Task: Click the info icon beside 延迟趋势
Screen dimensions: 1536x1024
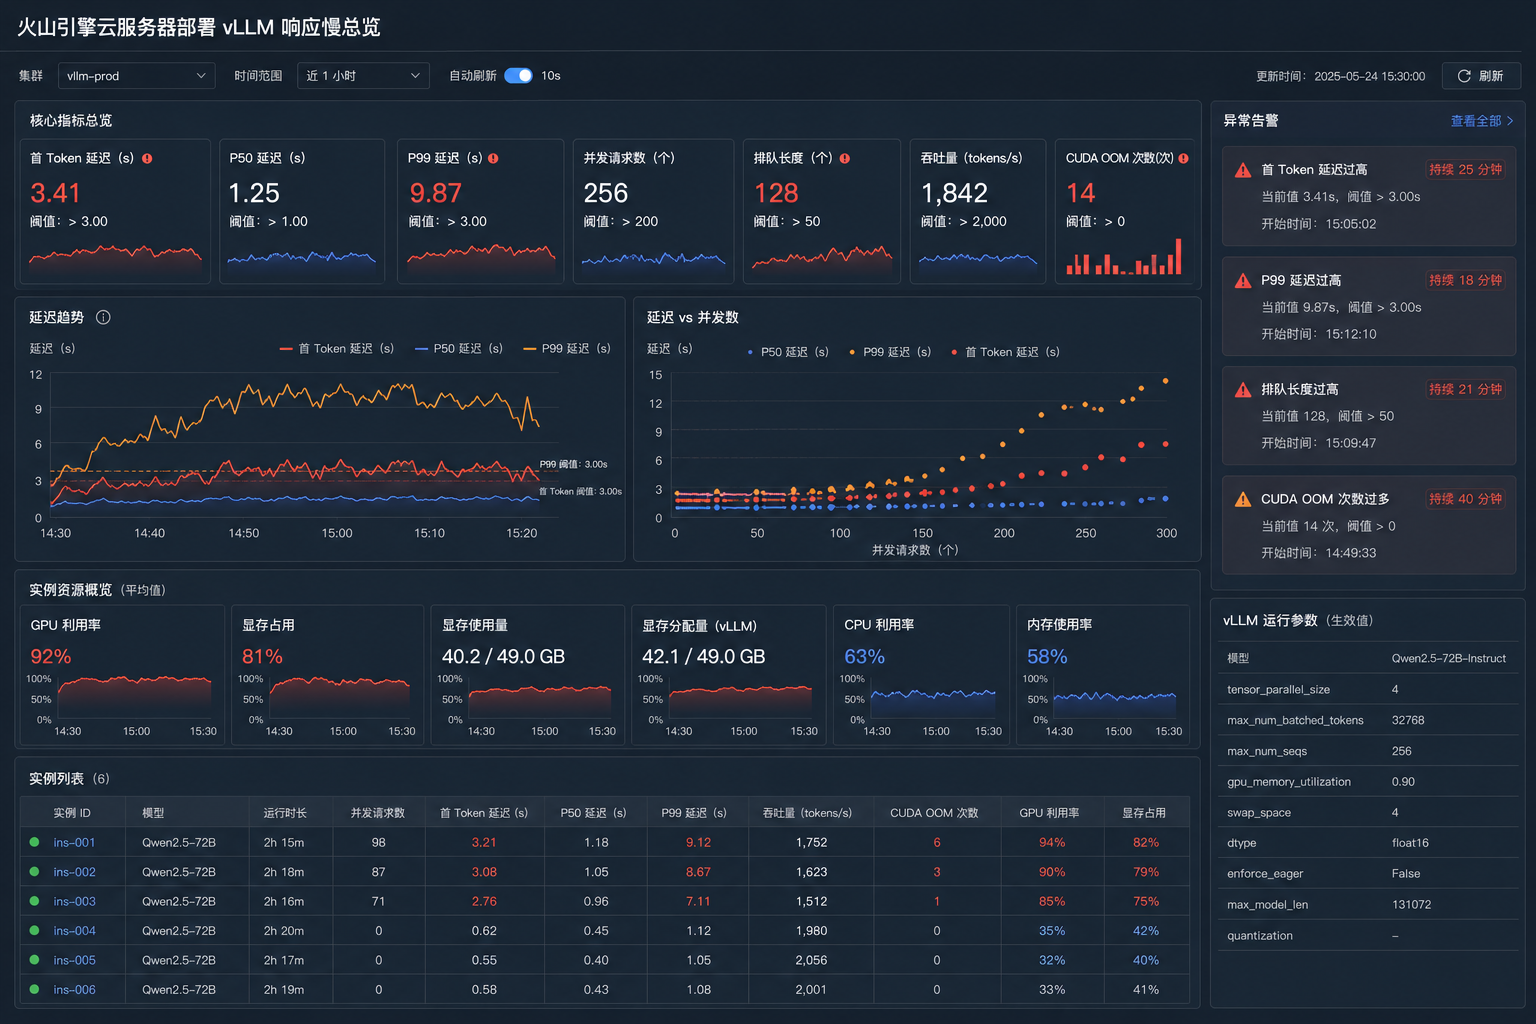Action: click(x=103, y=317)
